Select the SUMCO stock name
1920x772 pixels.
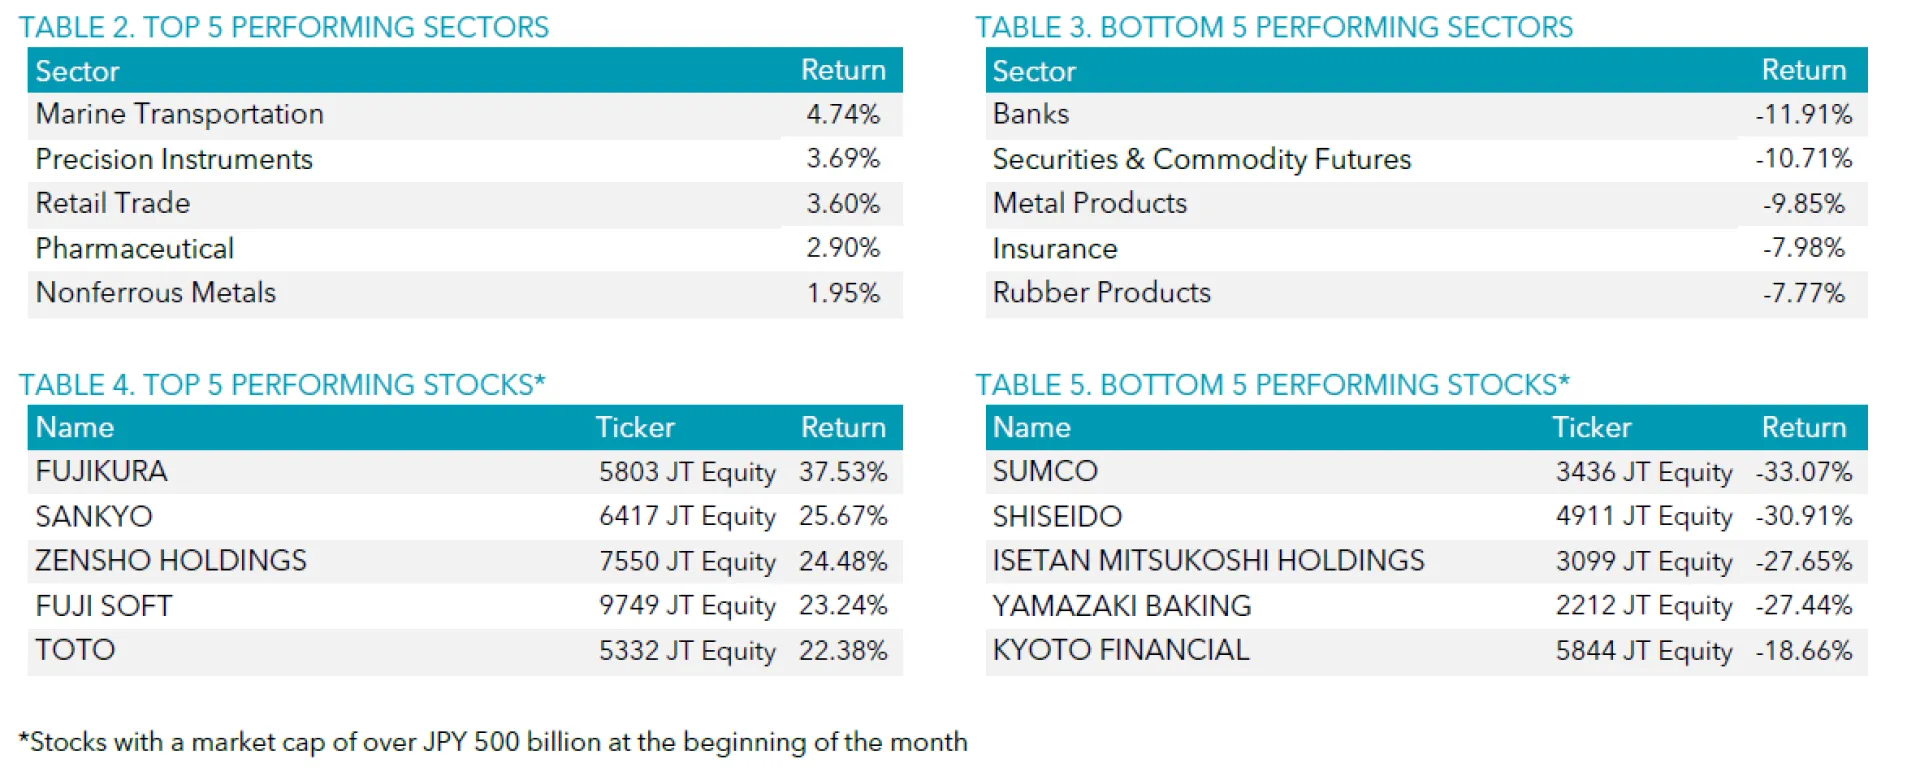pos(1045,471)
